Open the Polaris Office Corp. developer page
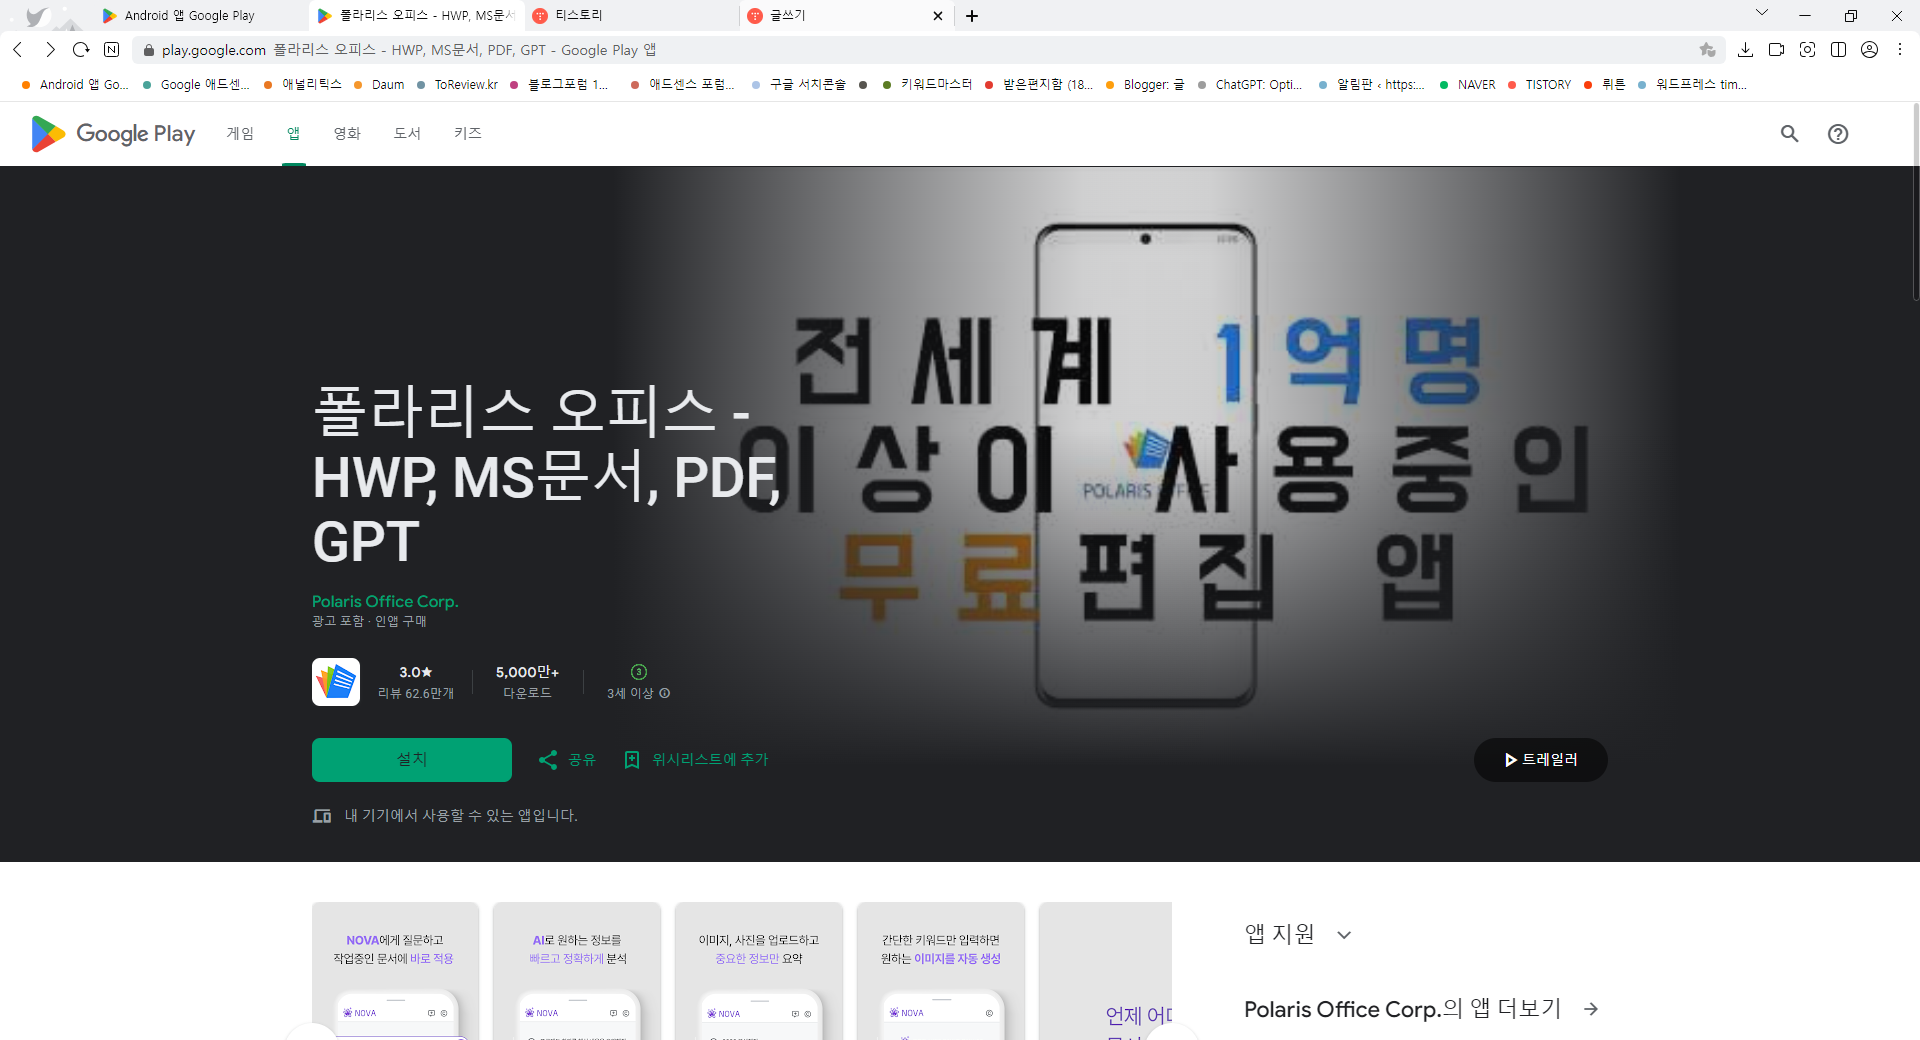 384,601
